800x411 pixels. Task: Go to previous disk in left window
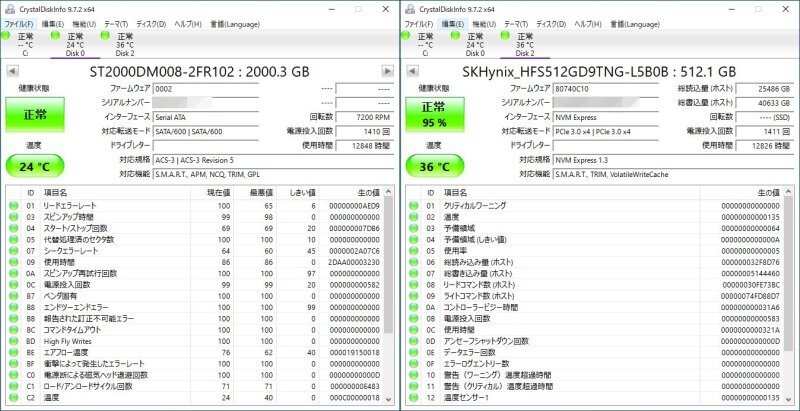[13, 71]
